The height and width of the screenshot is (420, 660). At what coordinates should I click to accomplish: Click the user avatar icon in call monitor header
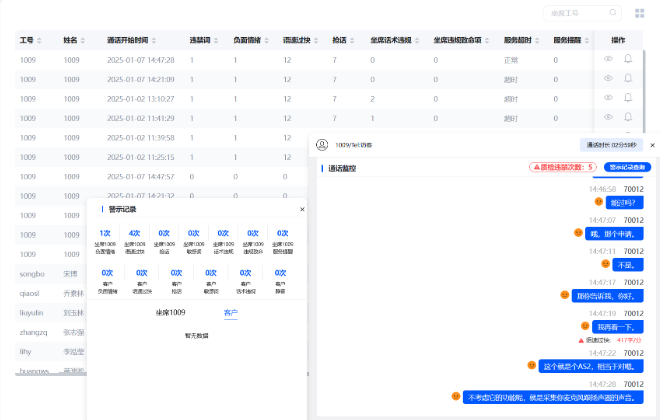[x=322, y=145]
